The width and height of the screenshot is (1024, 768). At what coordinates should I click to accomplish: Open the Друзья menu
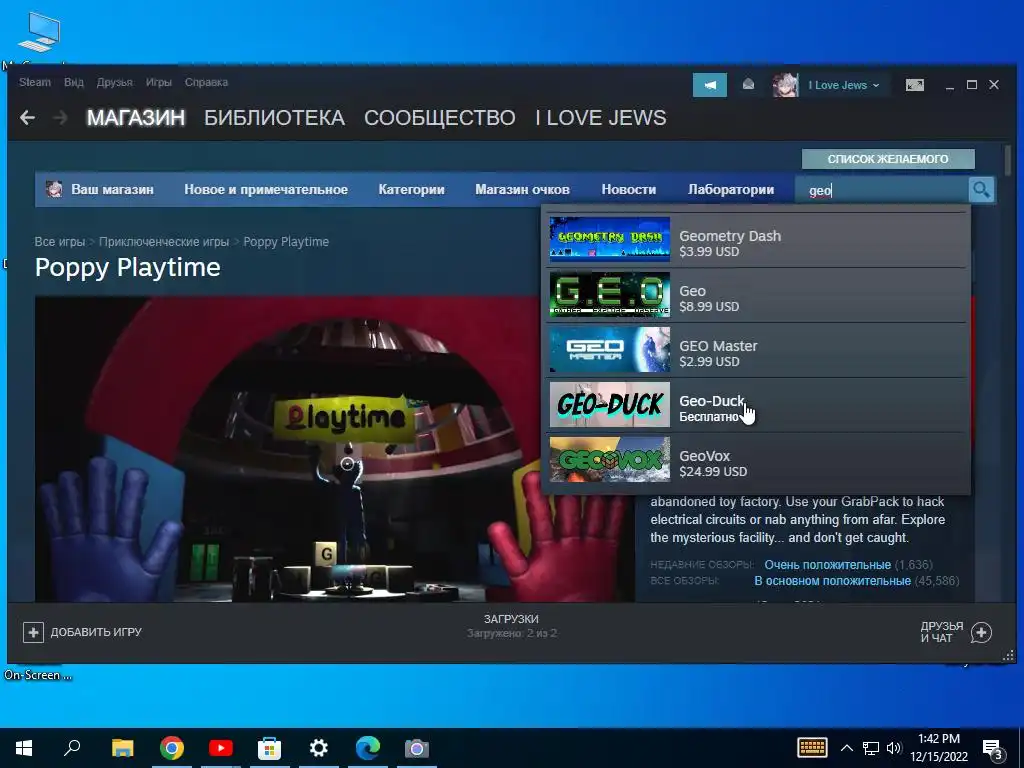(114, 82)
